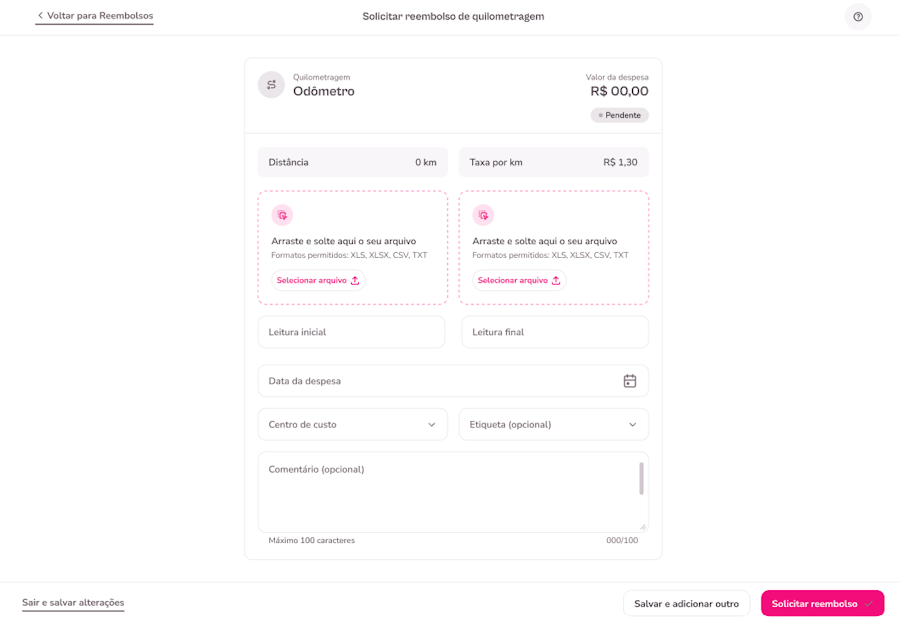Viewport: 900px width, 617px height.
Task: Open the help icon at top right
Action: click(857, 16)
